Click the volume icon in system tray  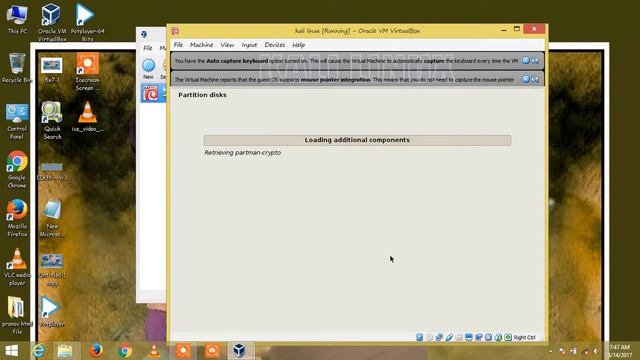click(596, 351)
